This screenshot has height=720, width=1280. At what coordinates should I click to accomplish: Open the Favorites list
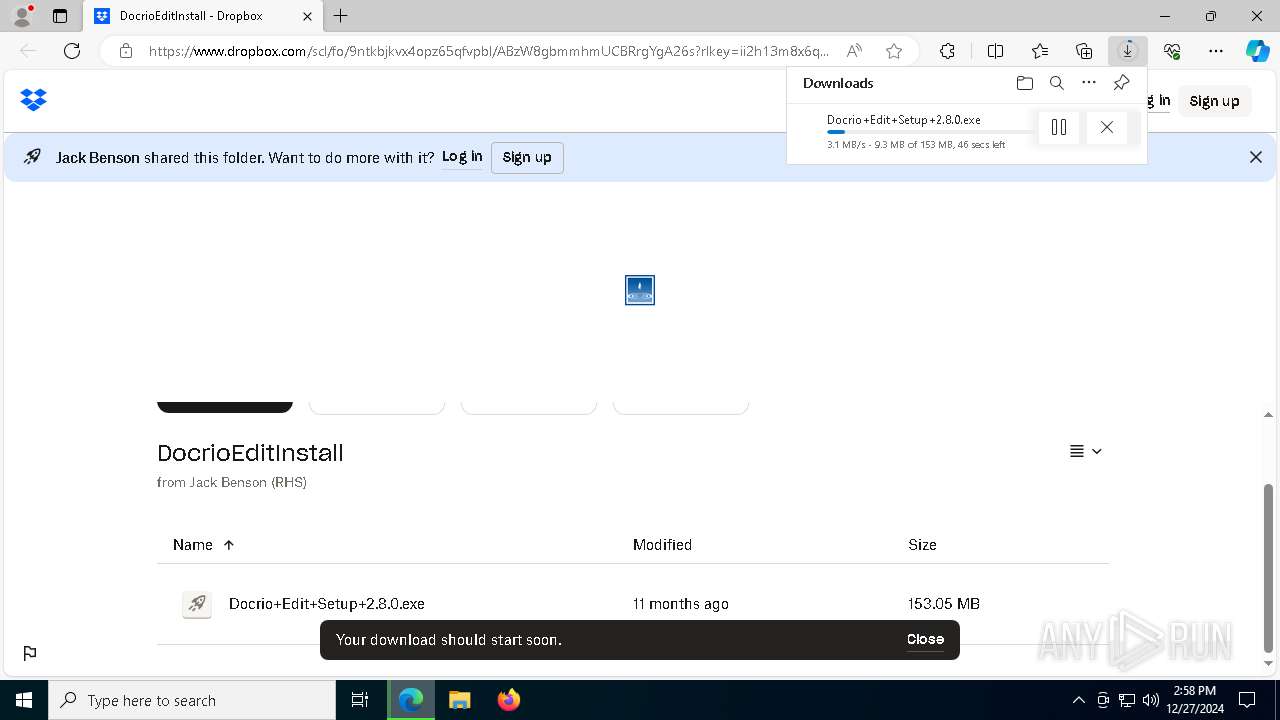pyautogui.click(x=1040, y=51)
